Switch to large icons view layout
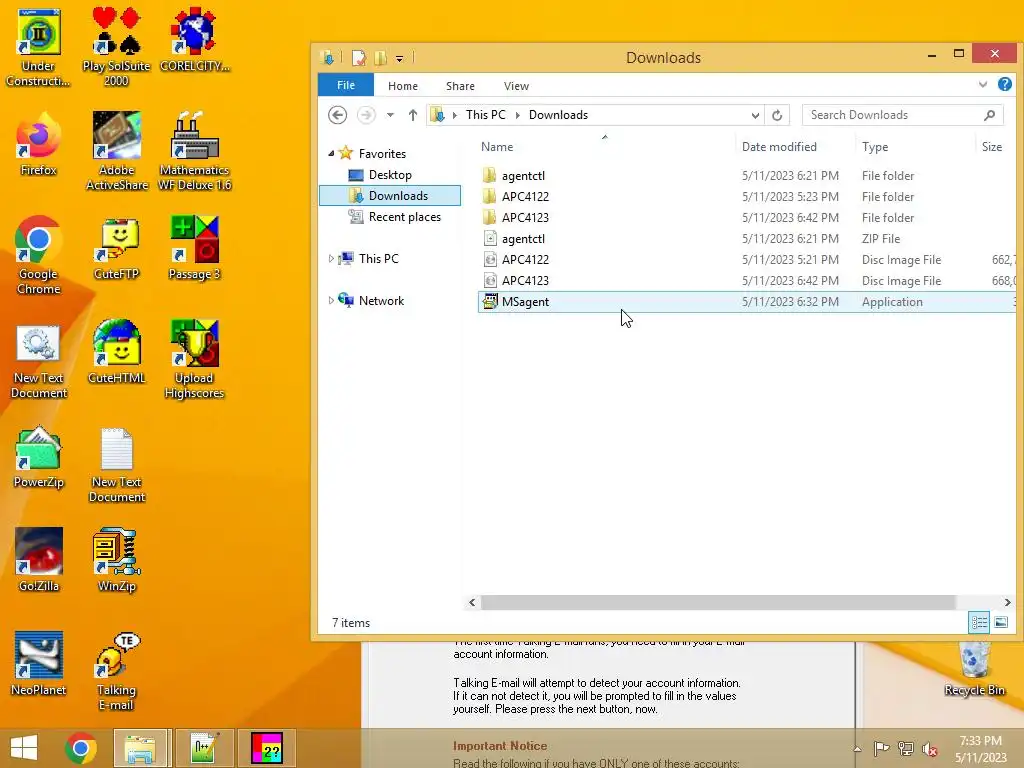 pyautogui.click(x=1001, y=622)
